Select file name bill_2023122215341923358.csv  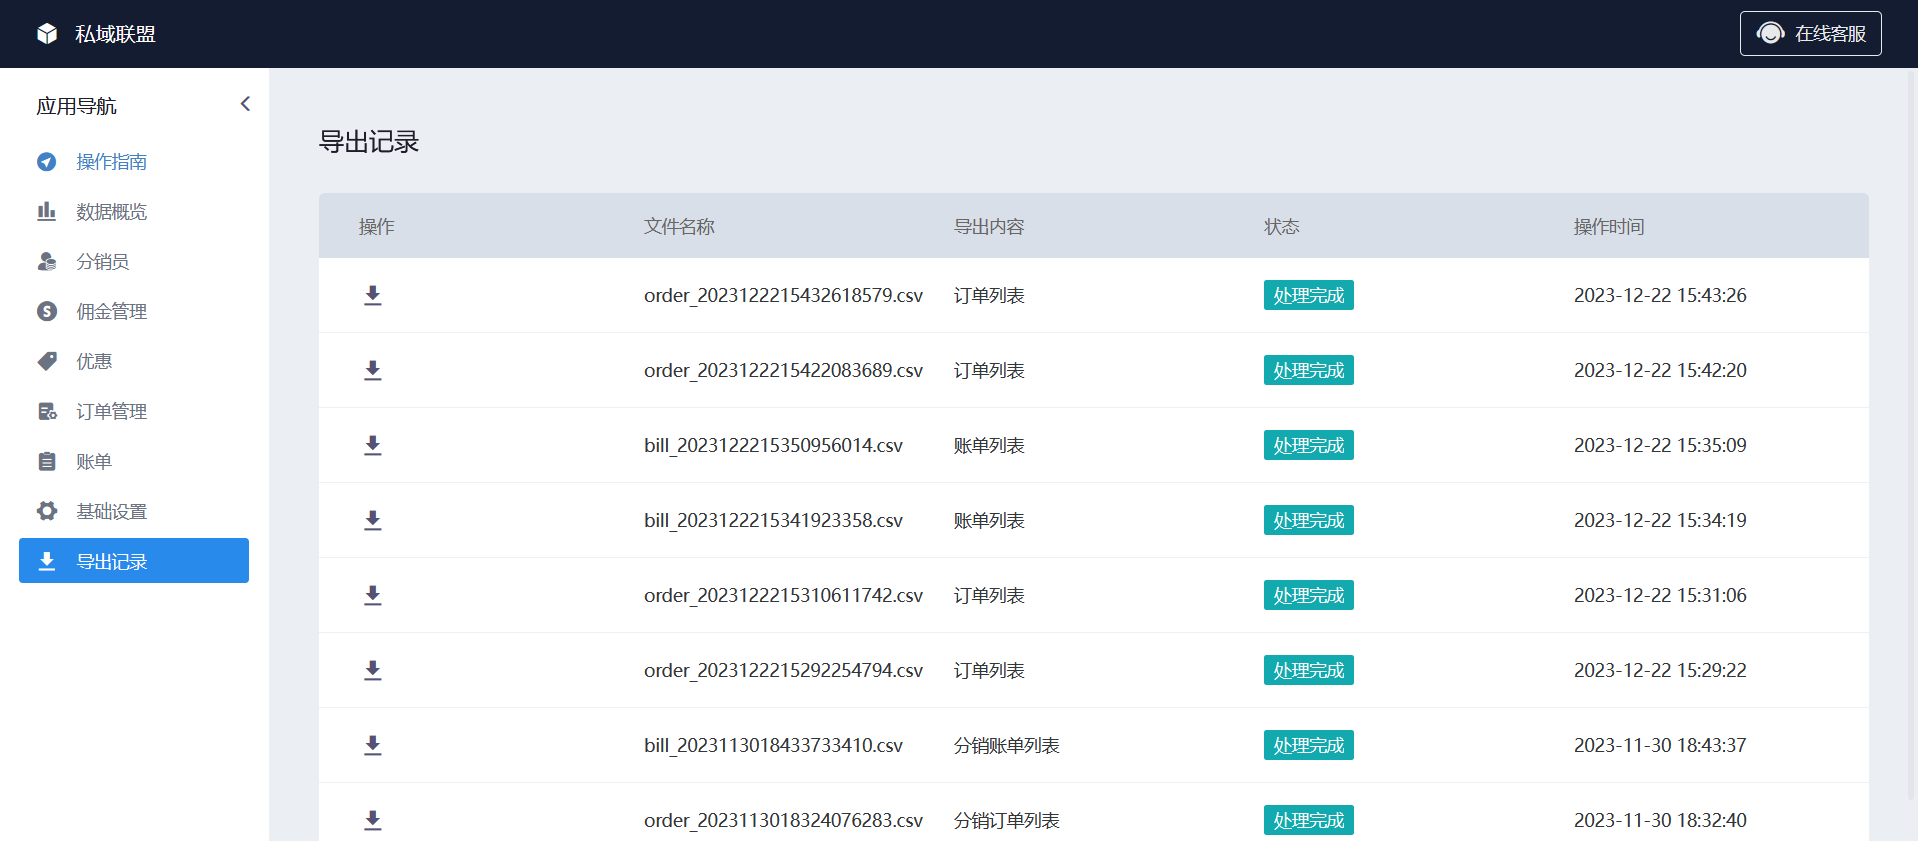coord(773,520)
